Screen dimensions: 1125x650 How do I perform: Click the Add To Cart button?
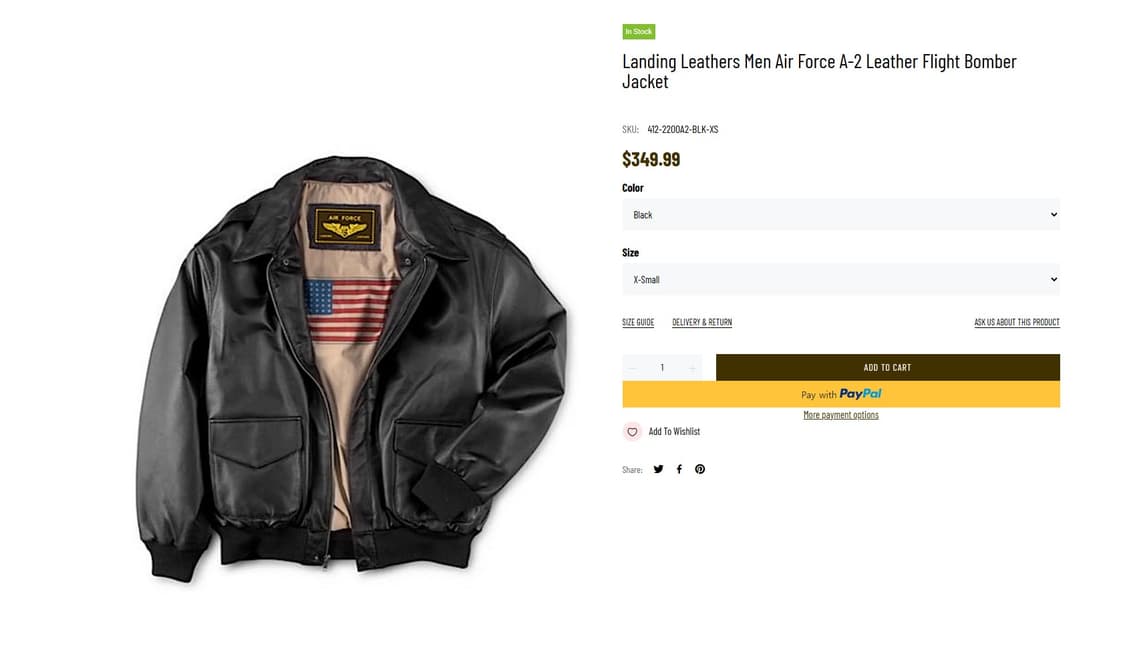point(887,367)
